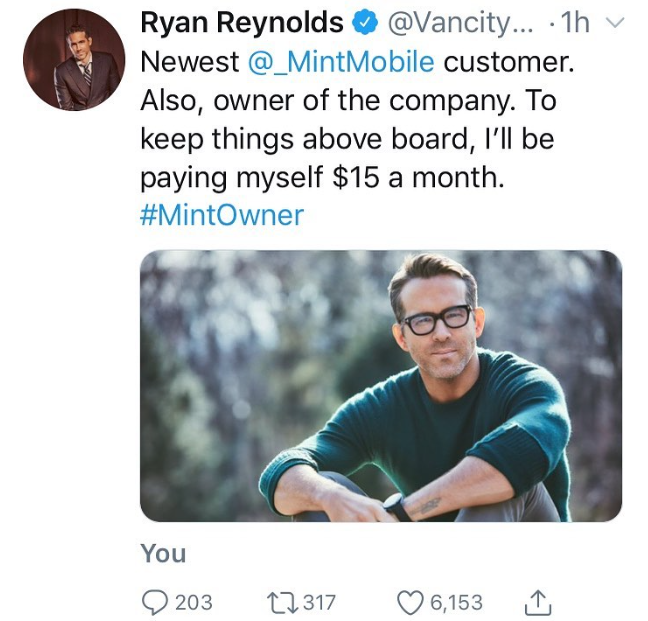
Task: Click the 317 retweets count
Action: [319, 602]
